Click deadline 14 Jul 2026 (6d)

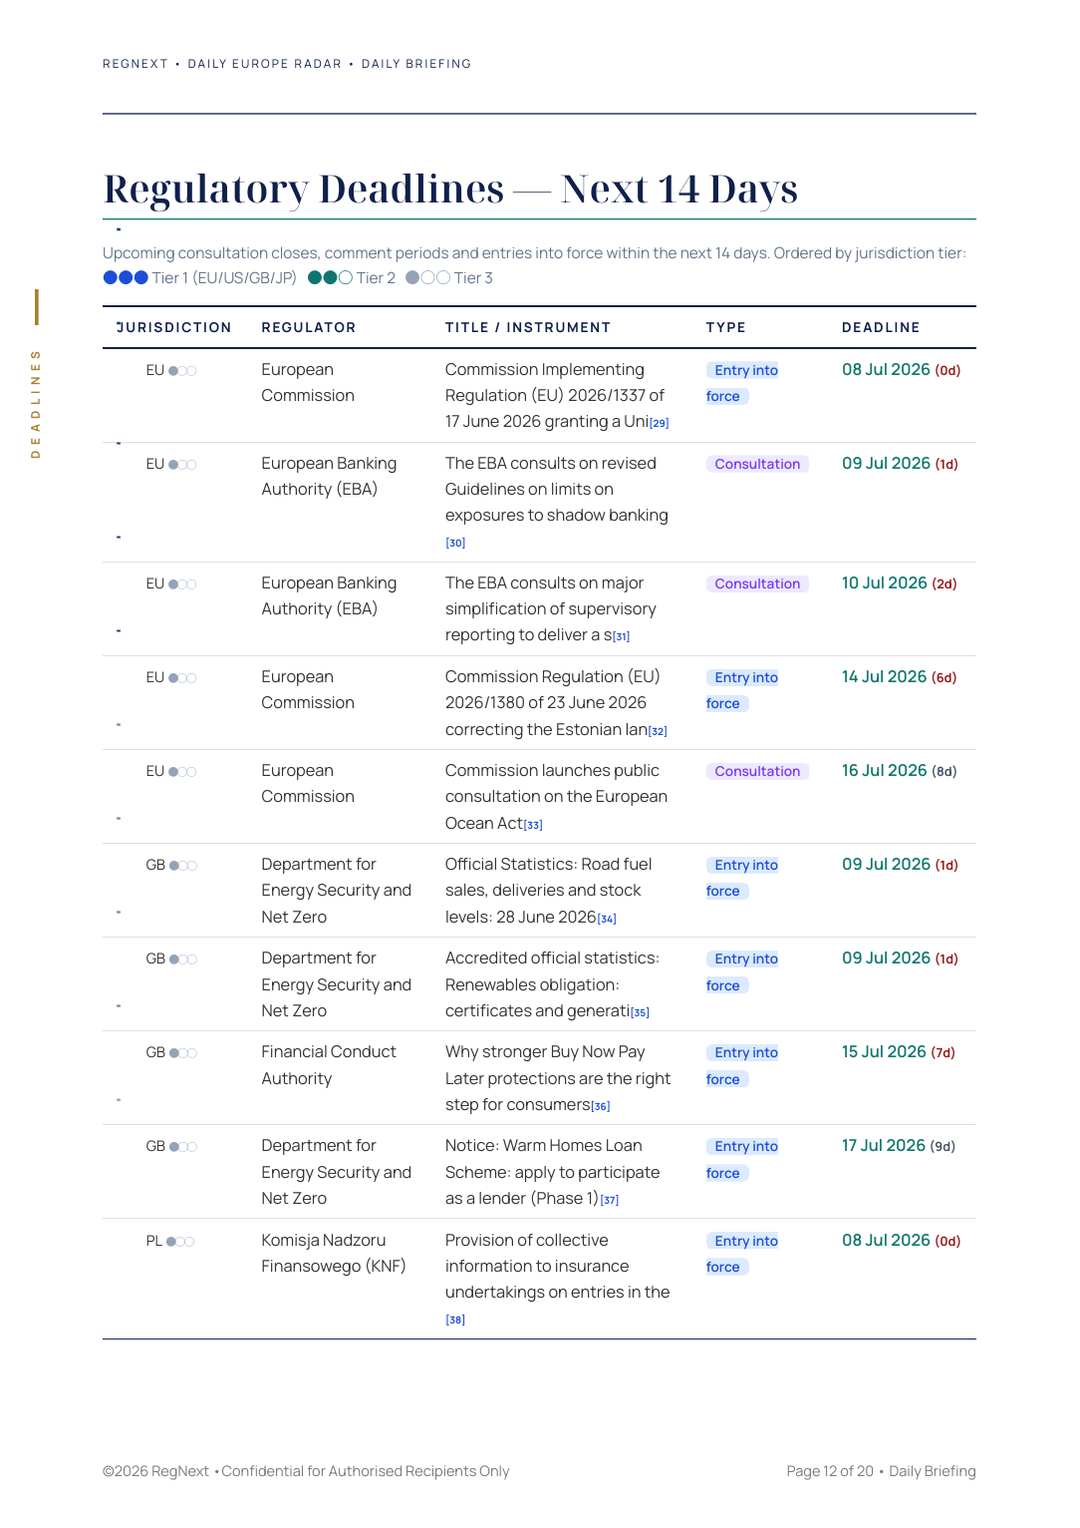pos(899,677)
